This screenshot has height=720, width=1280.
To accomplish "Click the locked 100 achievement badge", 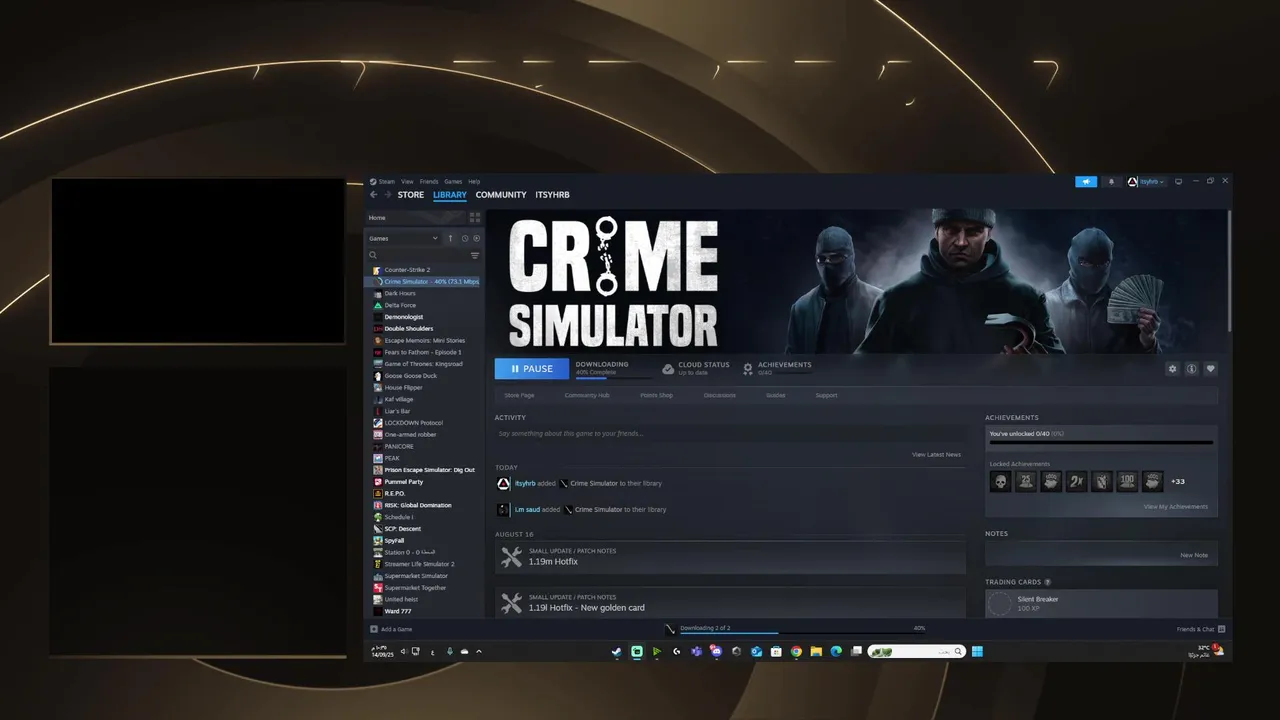I will point(1127,481).
